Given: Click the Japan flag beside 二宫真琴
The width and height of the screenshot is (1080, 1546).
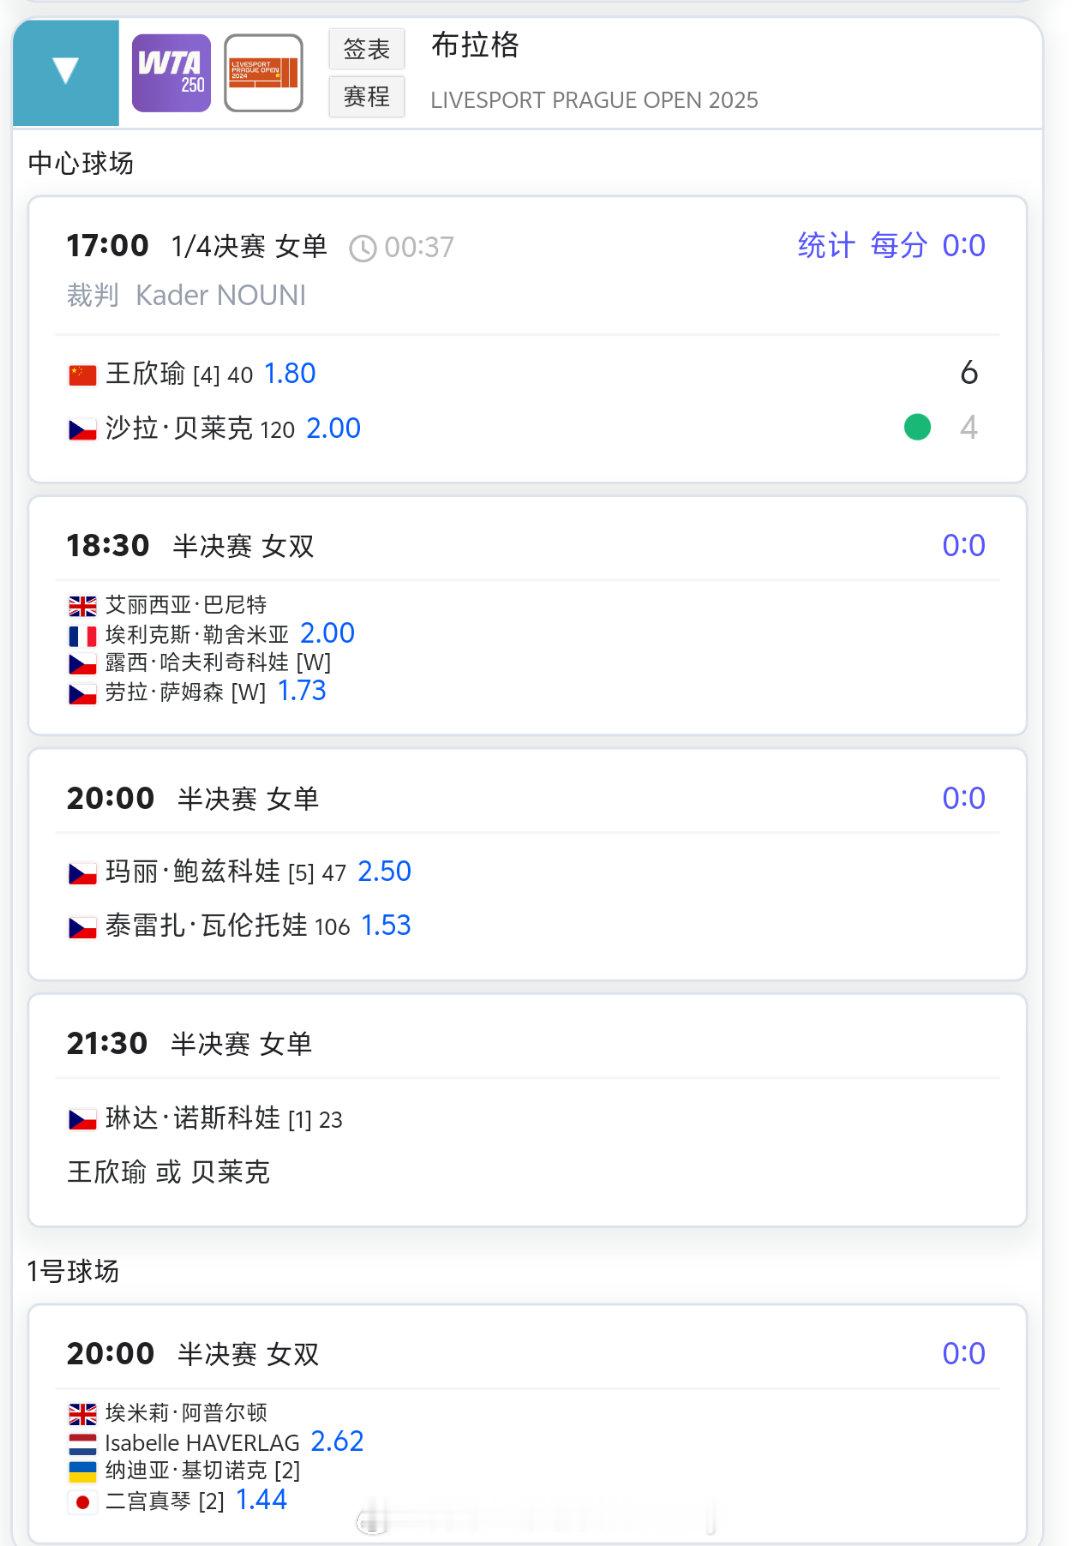Looking at the screenshot, I should pyautogui.click(x=82, y=1502).
